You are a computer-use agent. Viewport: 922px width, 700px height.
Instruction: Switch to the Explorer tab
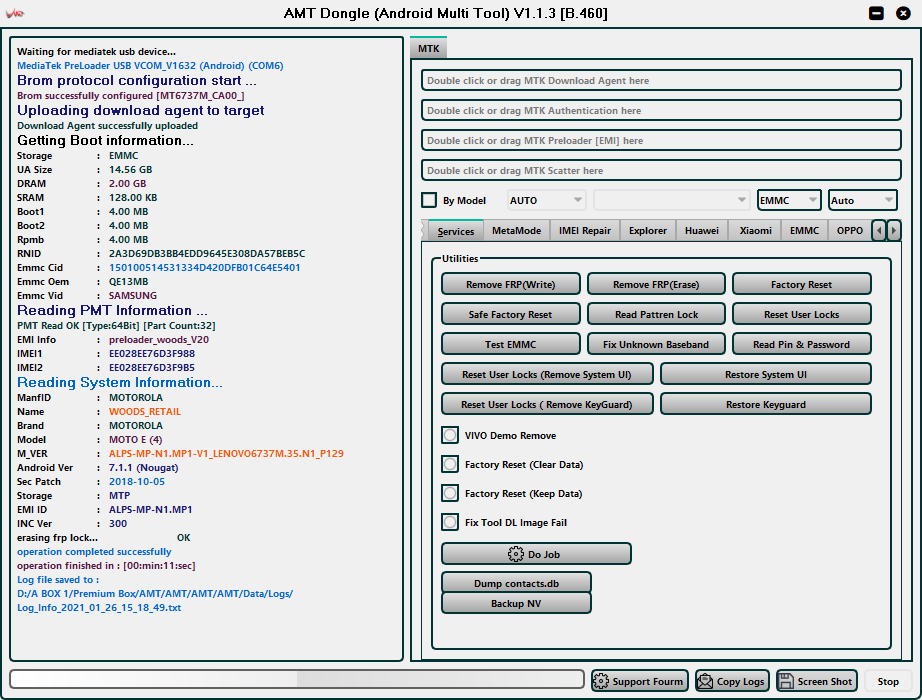pos(647,231)
